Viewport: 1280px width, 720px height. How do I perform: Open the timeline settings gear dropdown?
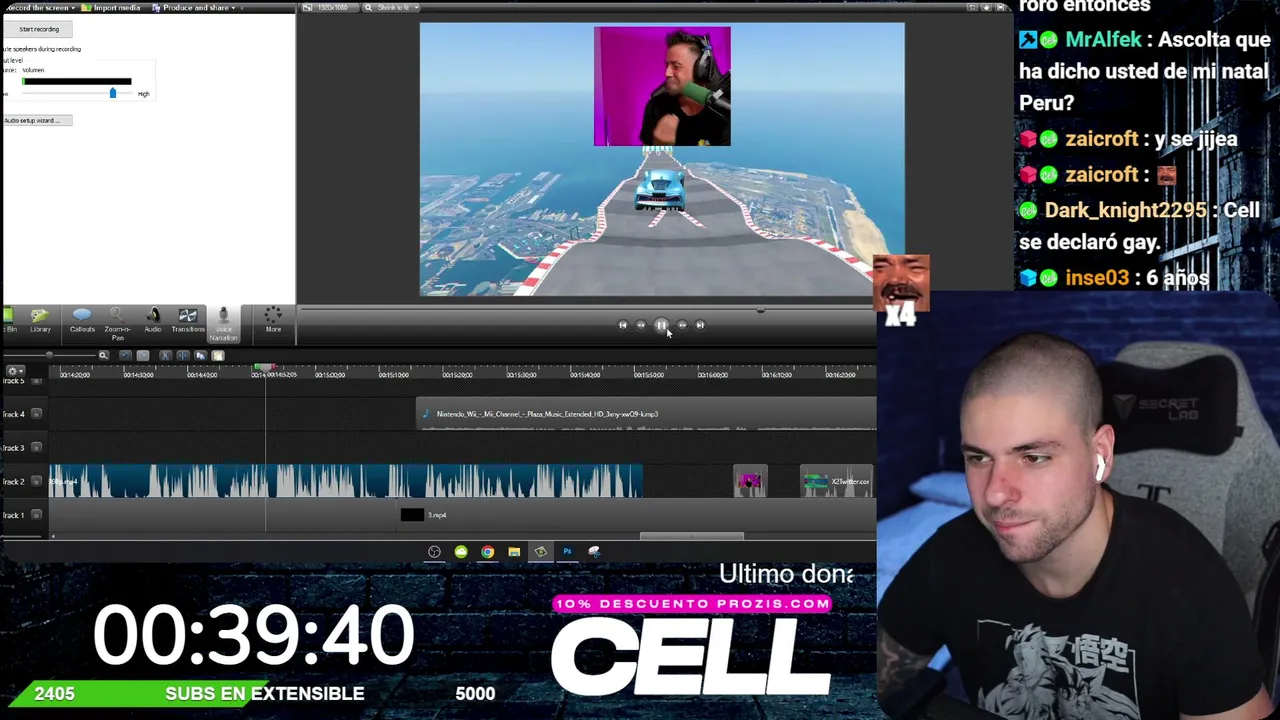tap(14, 371)
